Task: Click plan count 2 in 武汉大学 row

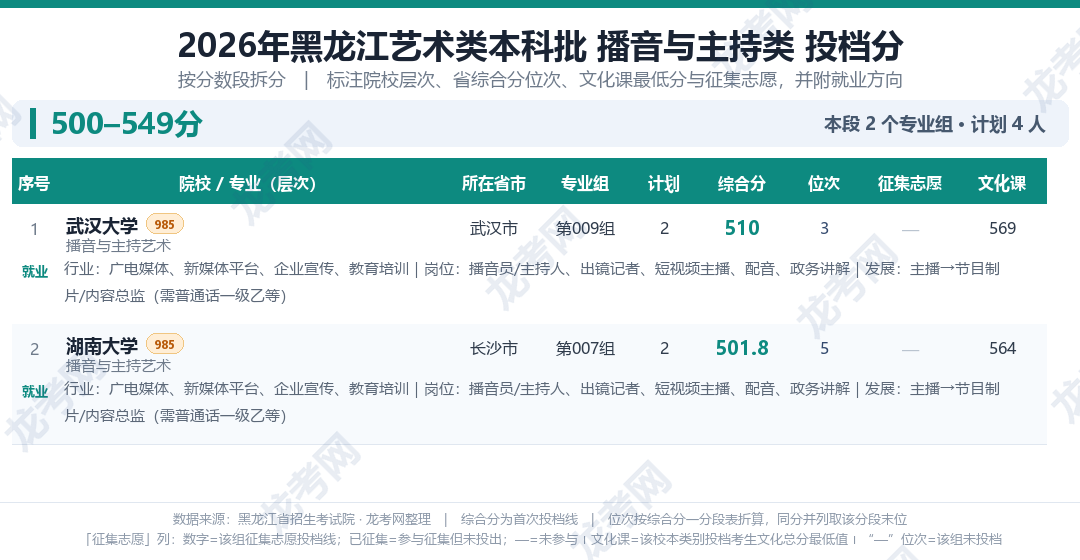Action: [665, 228]
